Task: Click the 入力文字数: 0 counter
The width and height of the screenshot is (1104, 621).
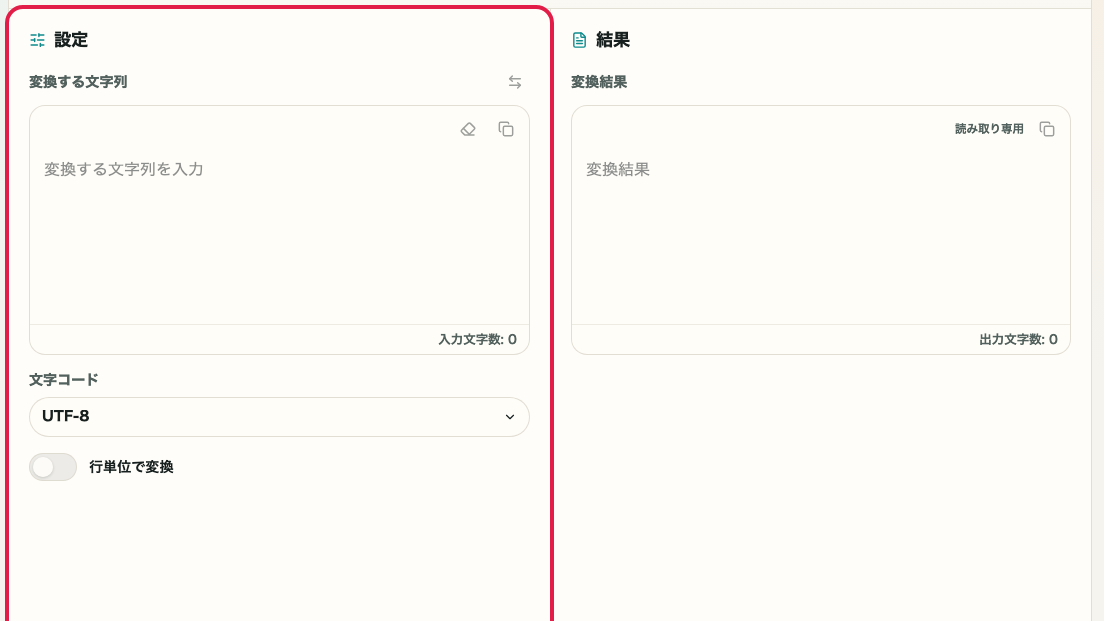Action: [x=477, y=339]
